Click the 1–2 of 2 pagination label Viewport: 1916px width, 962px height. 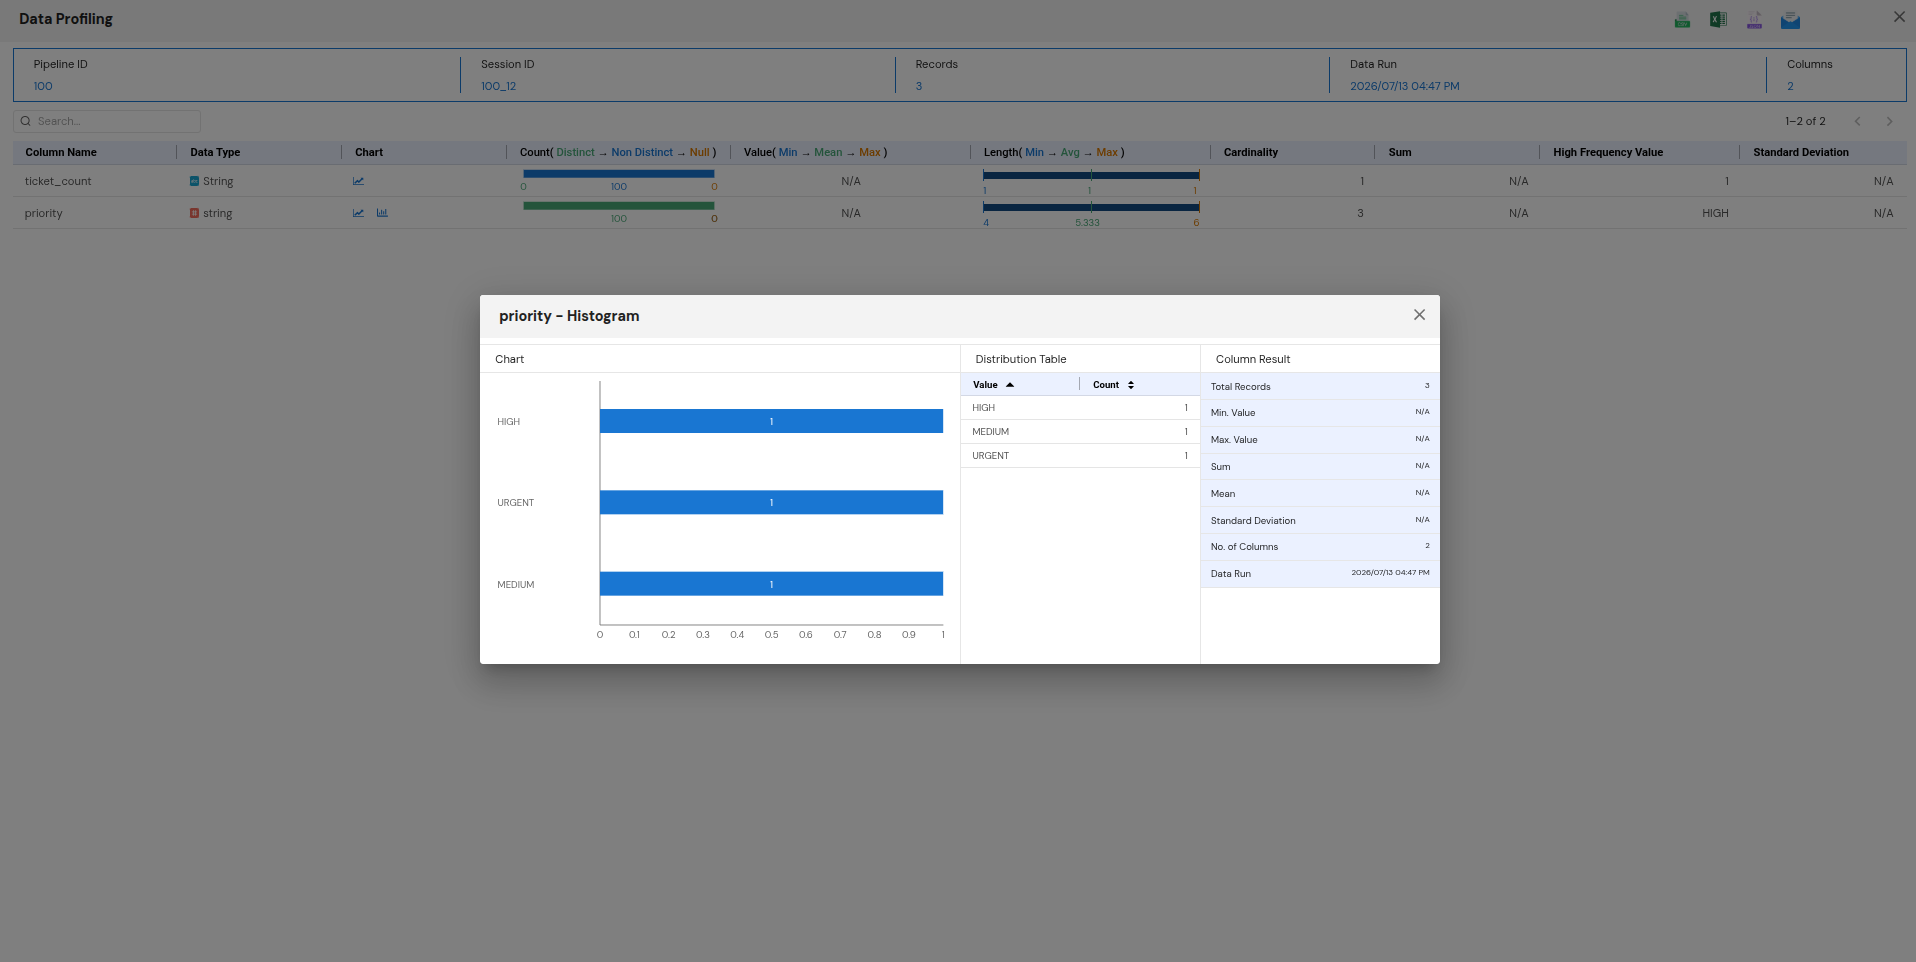(1805, 121)
